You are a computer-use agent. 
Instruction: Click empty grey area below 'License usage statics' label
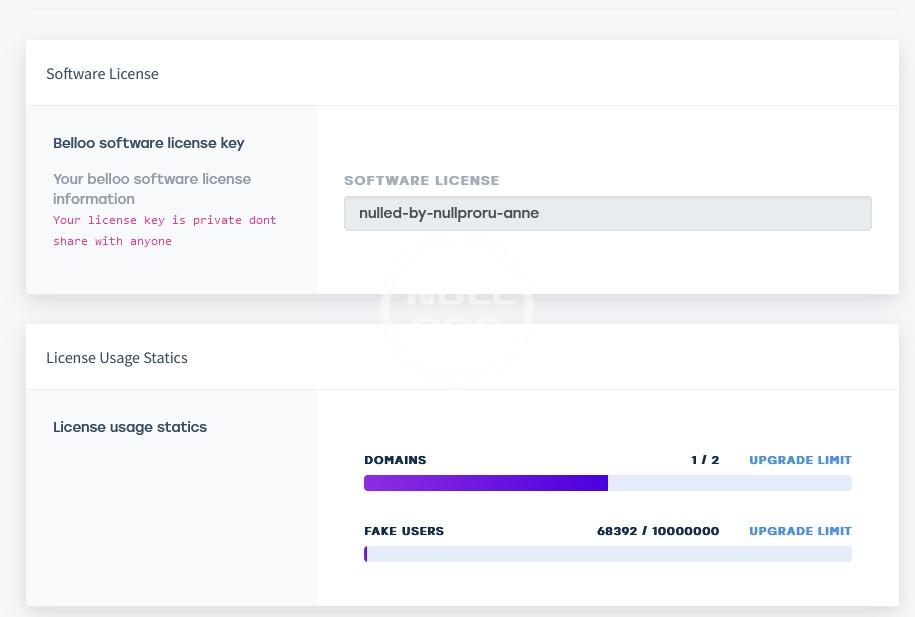point(170,520)
